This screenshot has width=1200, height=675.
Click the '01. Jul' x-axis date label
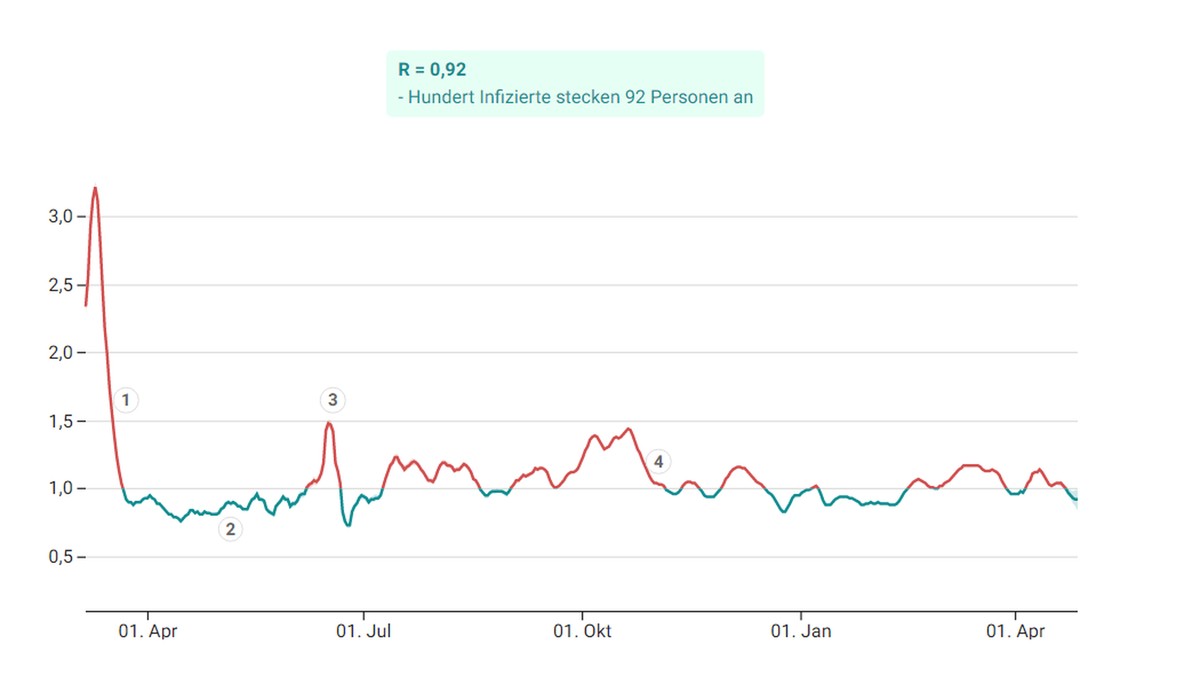pyautogui.click(x=364, y=632)
